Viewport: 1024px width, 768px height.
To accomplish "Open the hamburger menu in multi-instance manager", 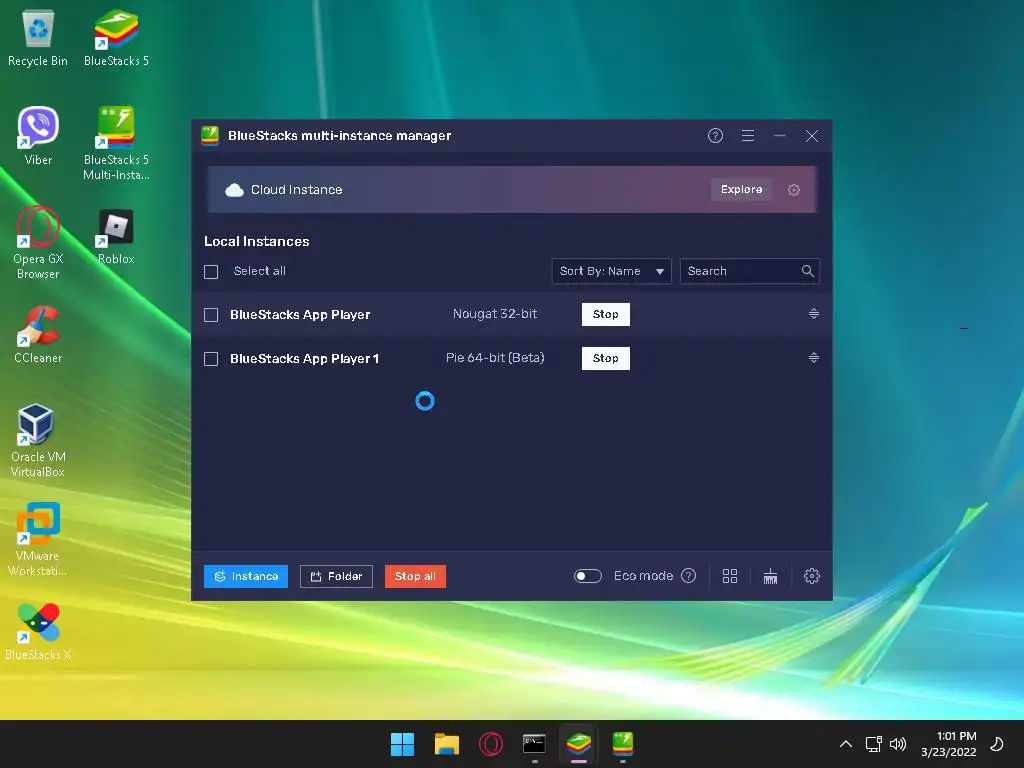I will pyautogui.click(x=748, y=136).
